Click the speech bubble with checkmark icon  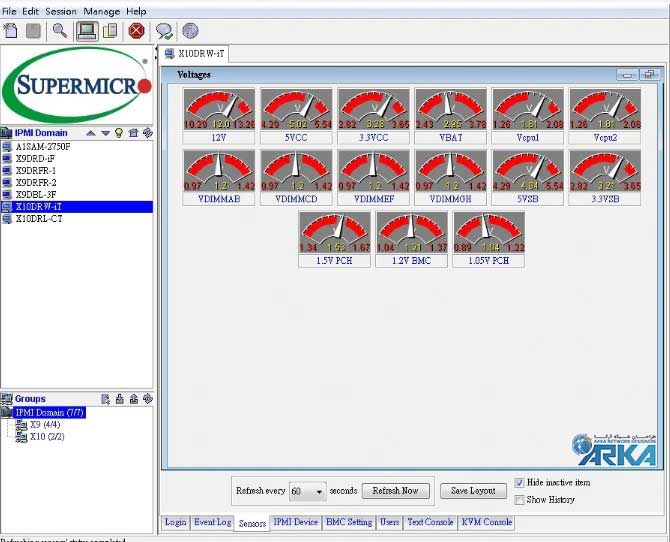[164, 31]
